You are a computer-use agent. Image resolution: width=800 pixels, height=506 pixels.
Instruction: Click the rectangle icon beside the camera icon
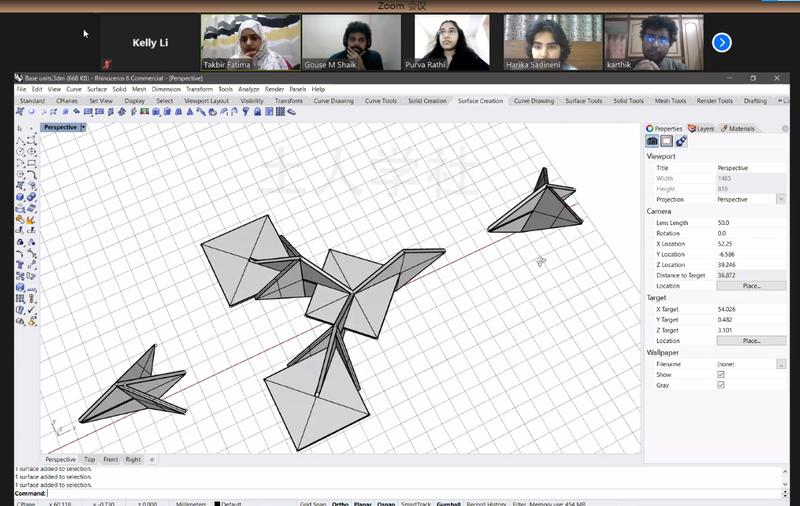666,141
